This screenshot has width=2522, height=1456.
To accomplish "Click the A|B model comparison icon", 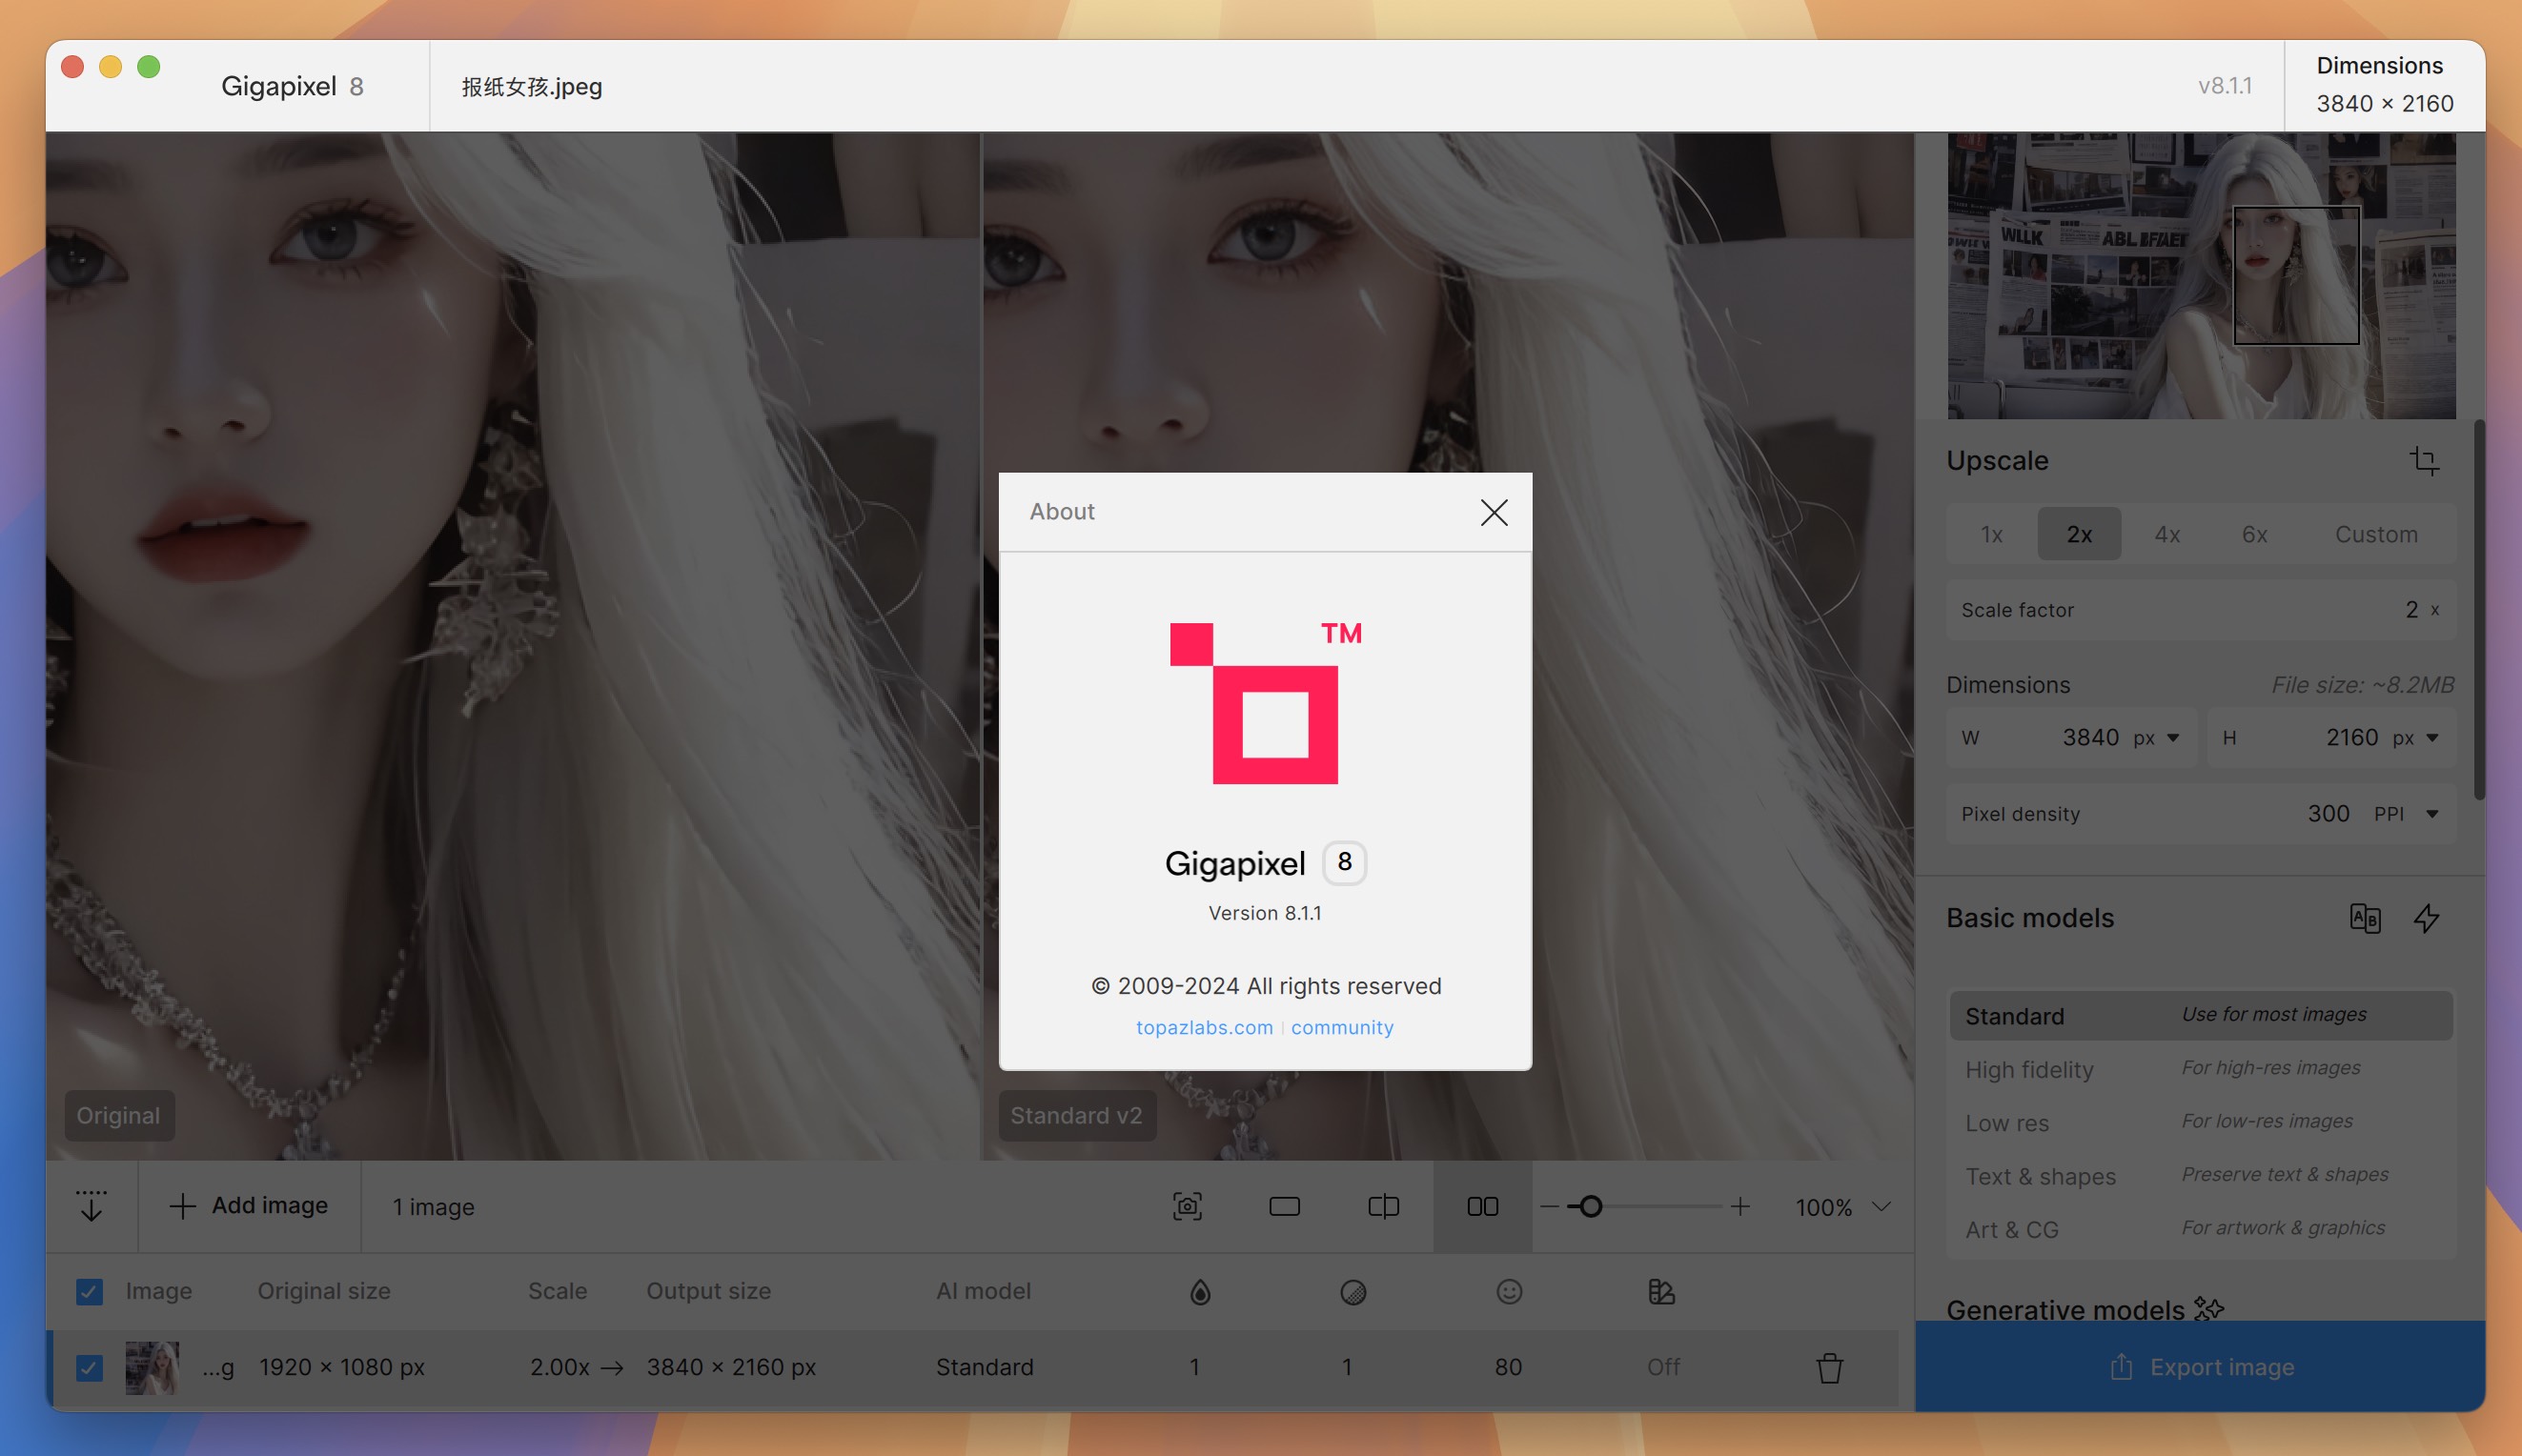I will click(2365, 918).
